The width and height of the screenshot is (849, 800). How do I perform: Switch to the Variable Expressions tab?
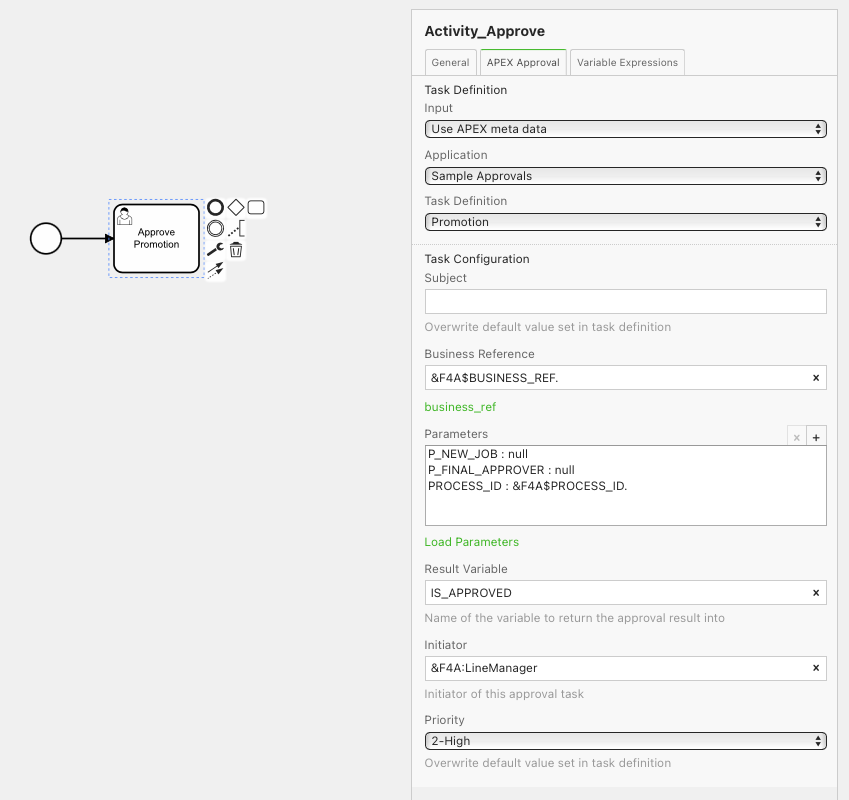click(627, 62)
